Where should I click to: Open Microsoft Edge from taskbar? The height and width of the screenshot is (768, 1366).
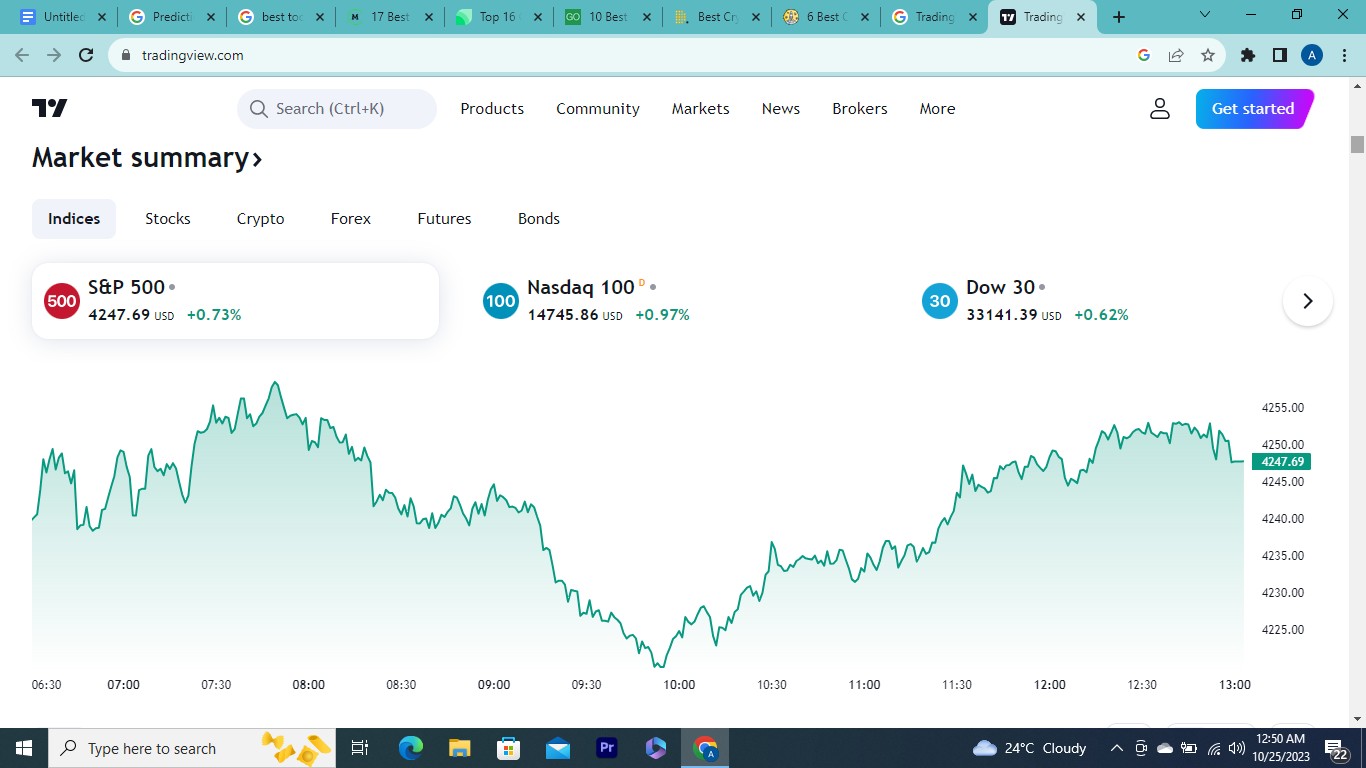coord(410,748)
